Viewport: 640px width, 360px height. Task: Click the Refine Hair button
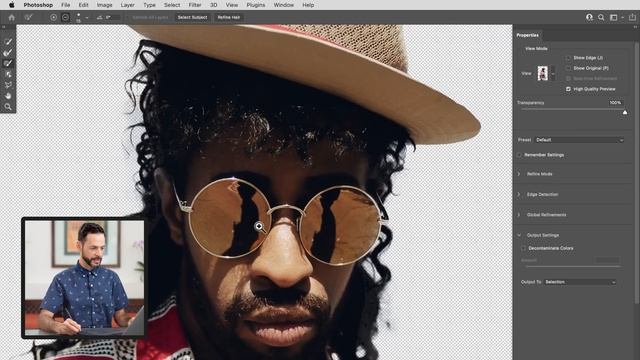(229, 17)
